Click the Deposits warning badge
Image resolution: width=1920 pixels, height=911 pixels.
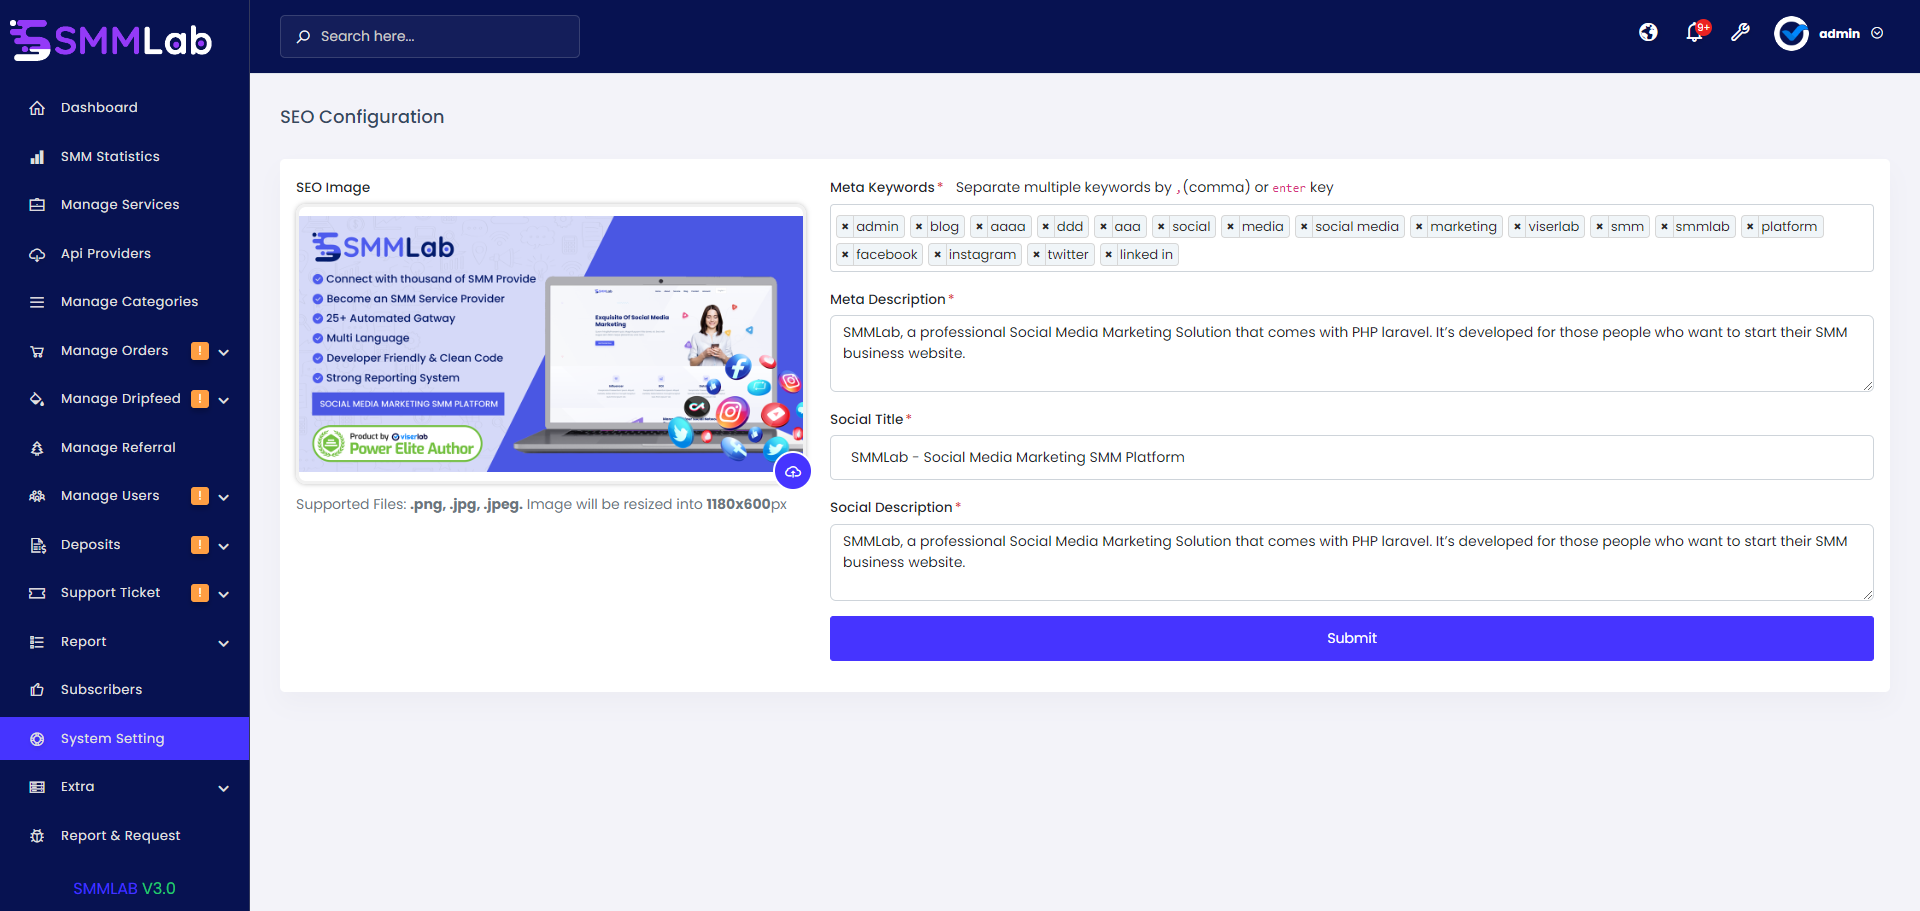[x=200, y=545]
